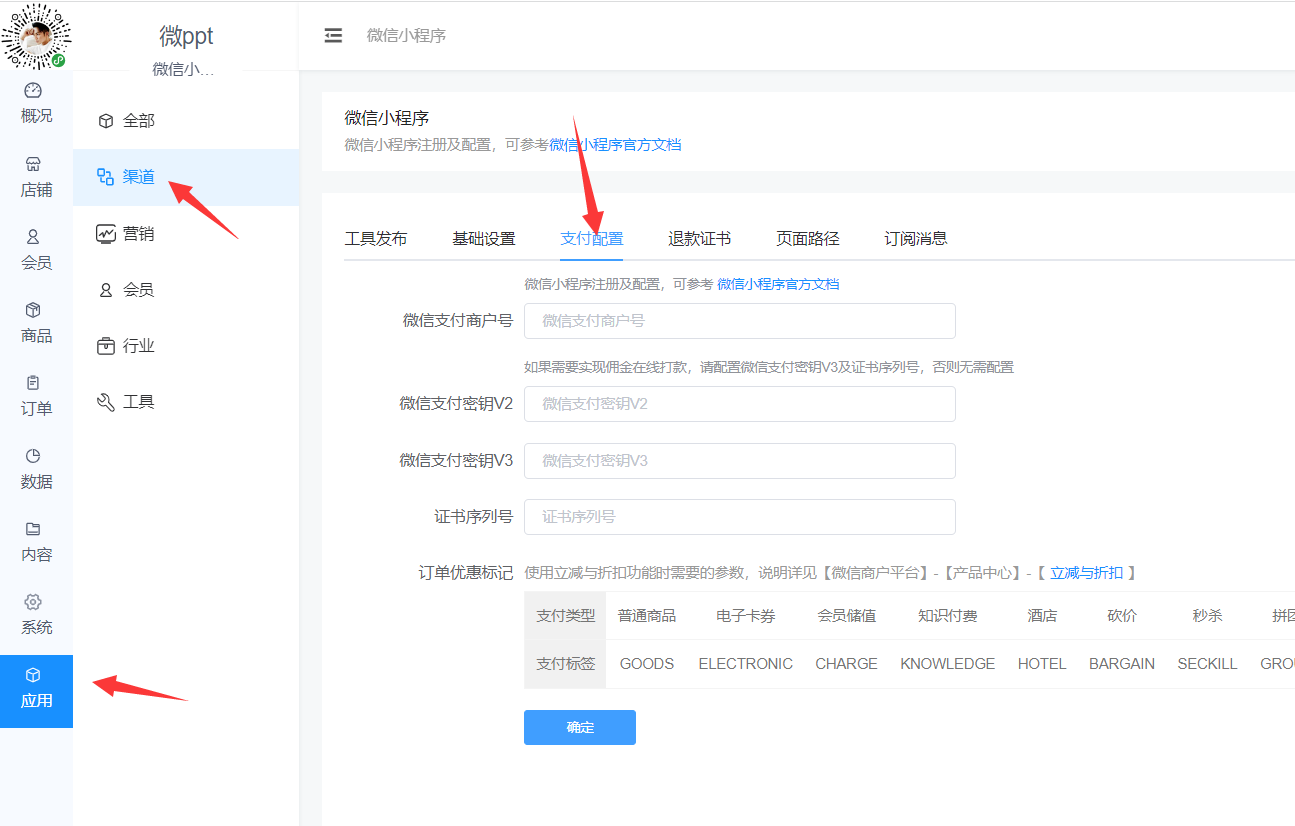The image size is (1295, 826).
Task: Open the 商品 products icon in the sidebar
Action: tap(33, 310)
